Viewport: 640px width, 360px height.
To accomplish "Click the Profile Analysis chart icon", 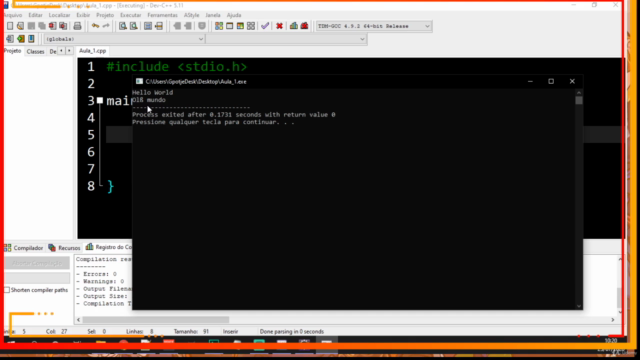I will [x=293, y=26].
